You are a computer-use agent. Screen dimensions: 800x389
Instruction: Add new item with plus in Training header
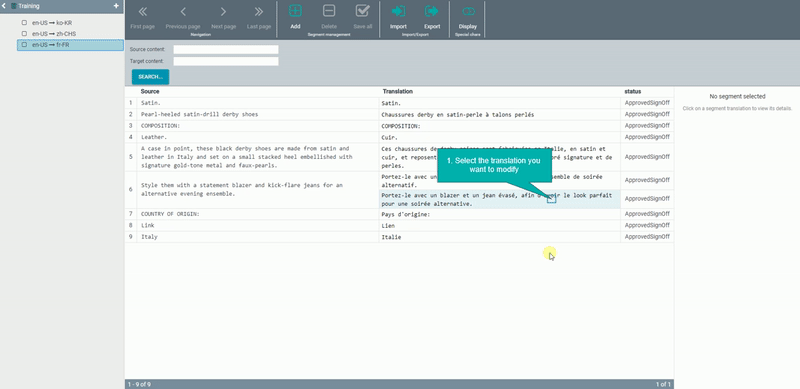point(116,6)
